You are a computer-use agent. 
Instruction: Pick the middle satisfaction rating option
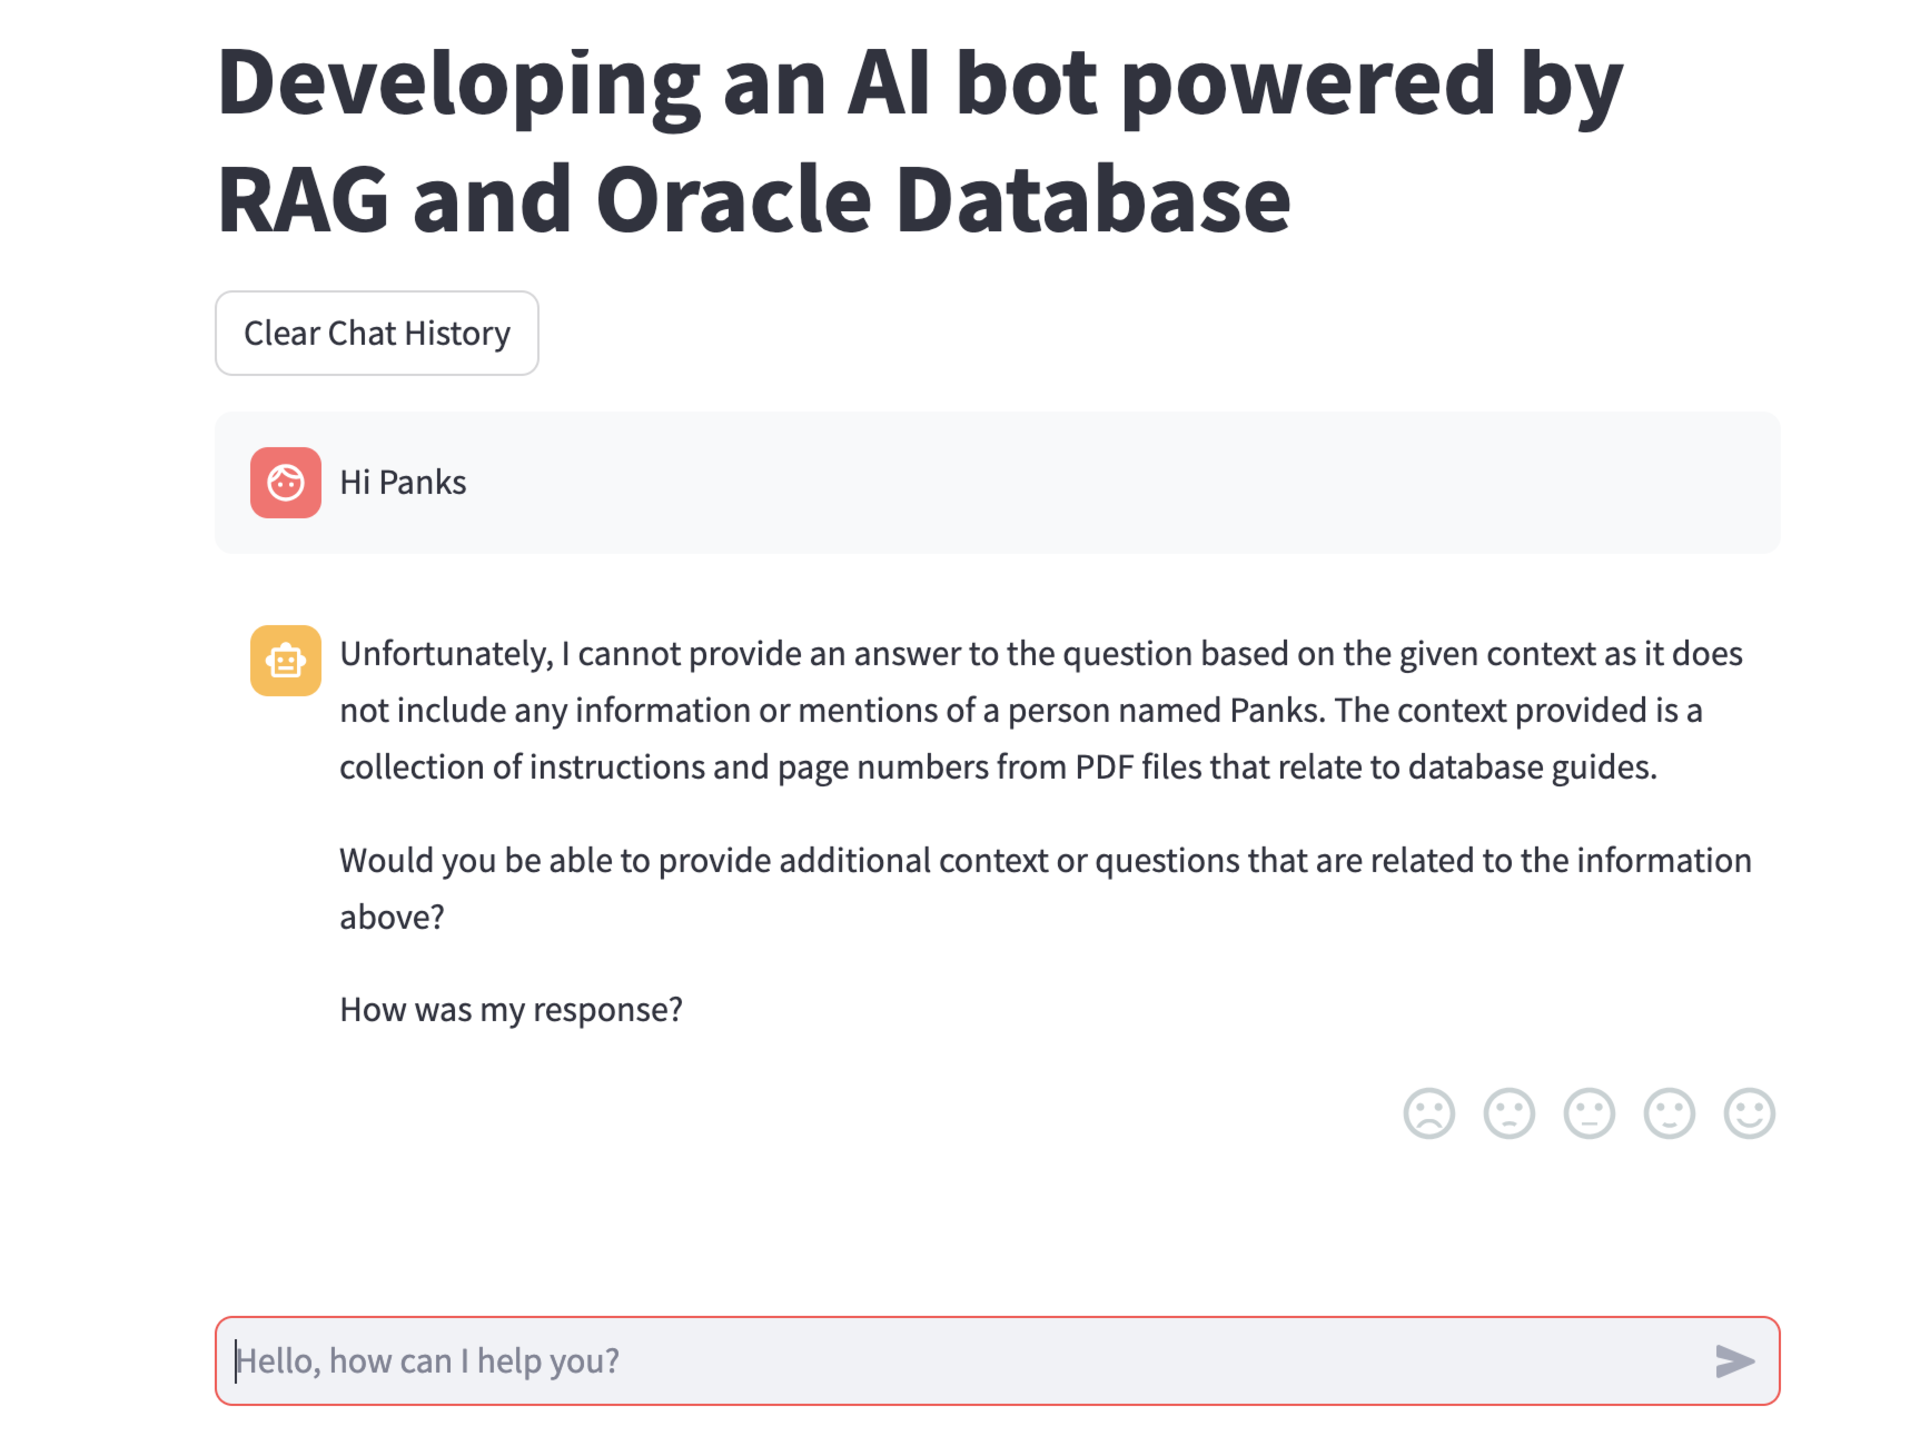click(1589, 1113)
